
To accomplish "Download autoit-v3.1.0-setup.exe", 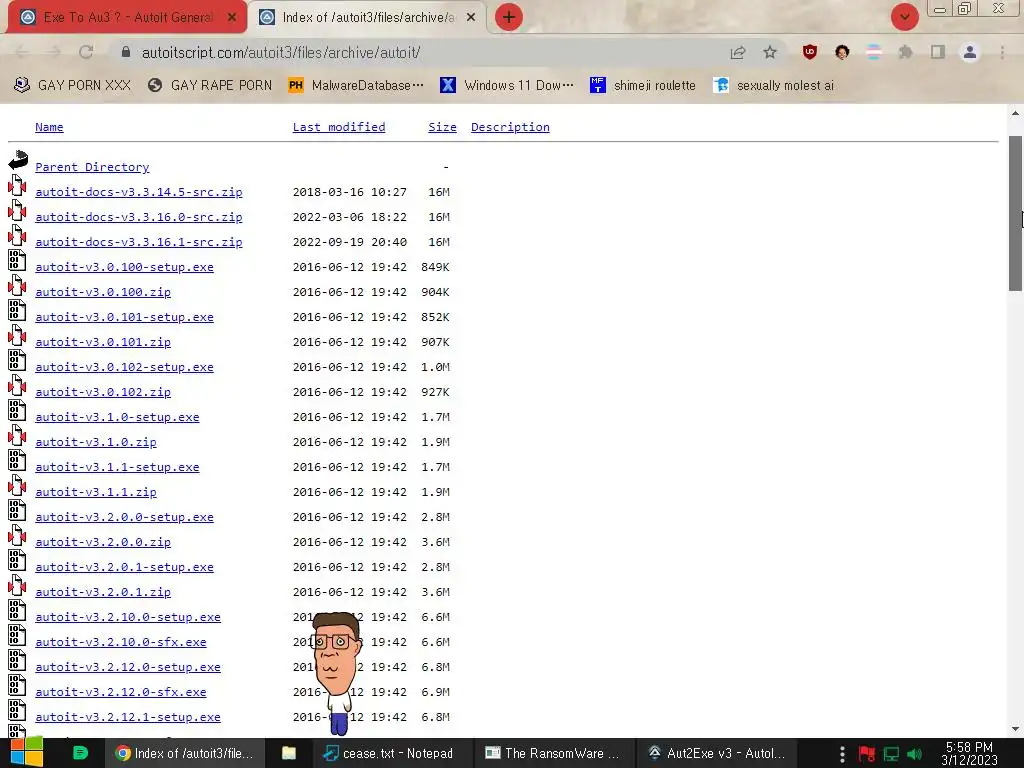I will [x=117, y=417].
